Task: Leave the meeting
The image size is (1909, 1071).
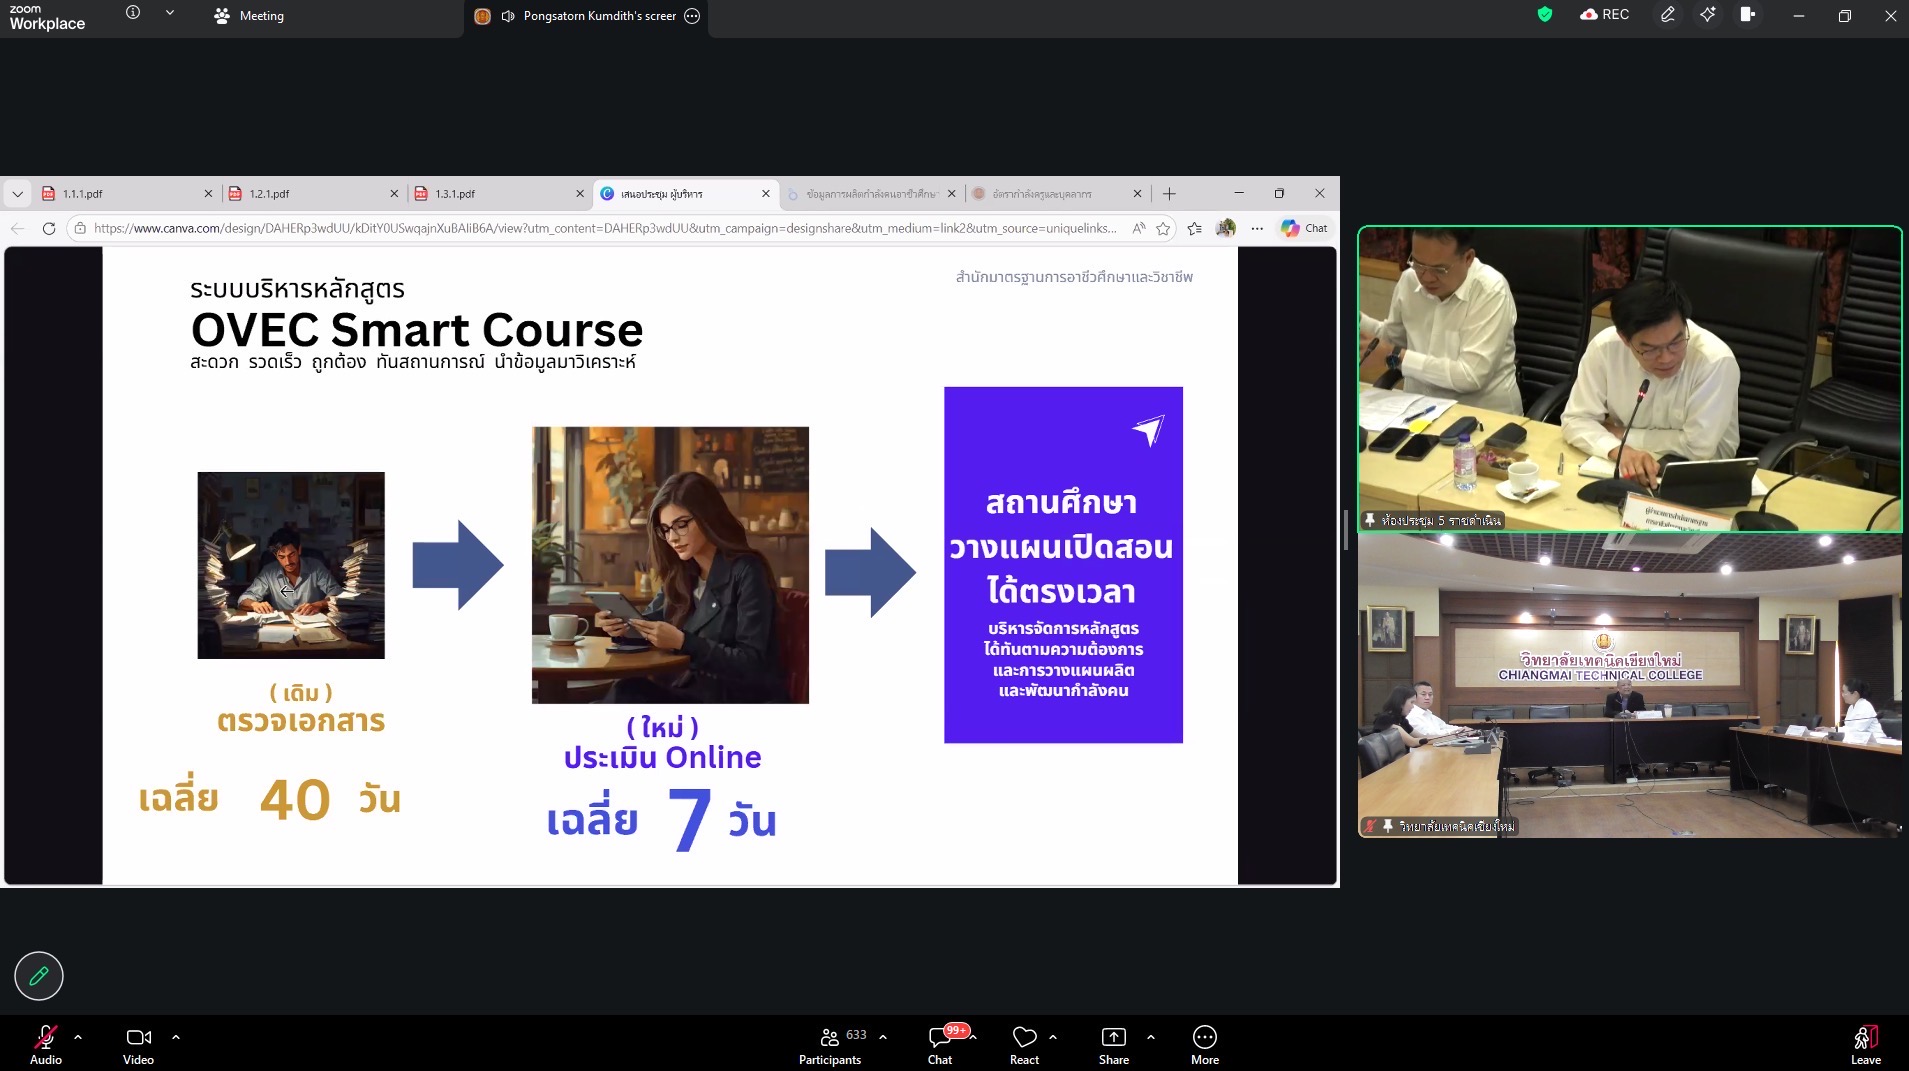Action: pyautogui.click(x=1865, y=1044)
